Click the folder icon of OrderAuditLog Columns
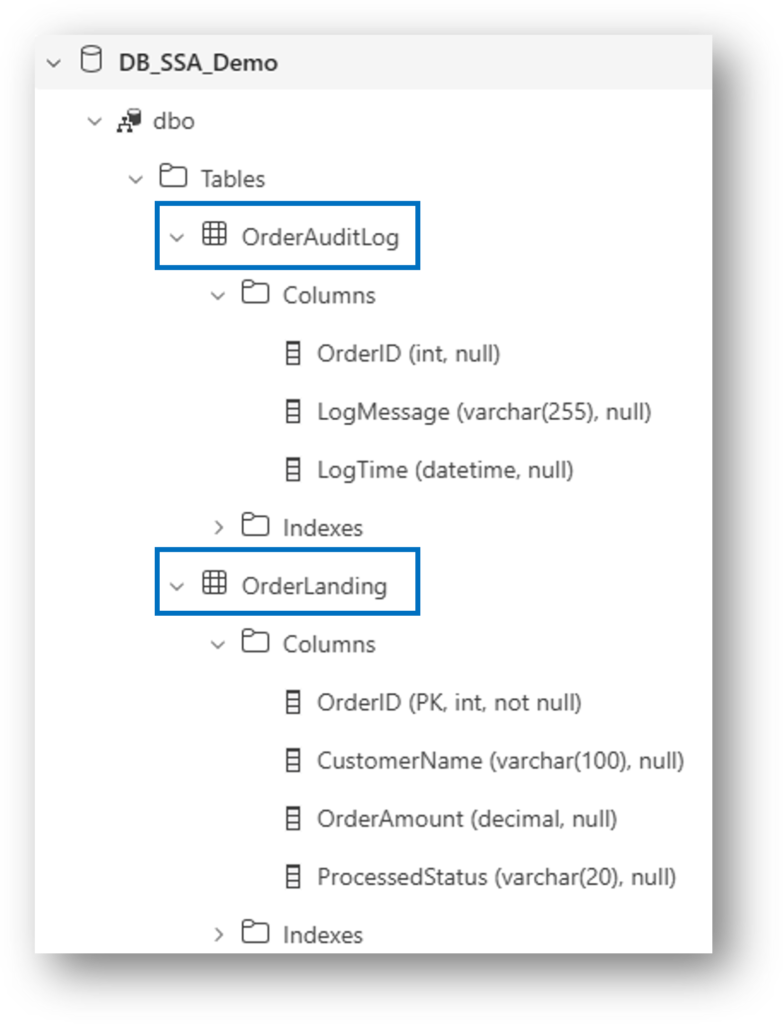This screenshot has height=1024, width=783. 256,294
